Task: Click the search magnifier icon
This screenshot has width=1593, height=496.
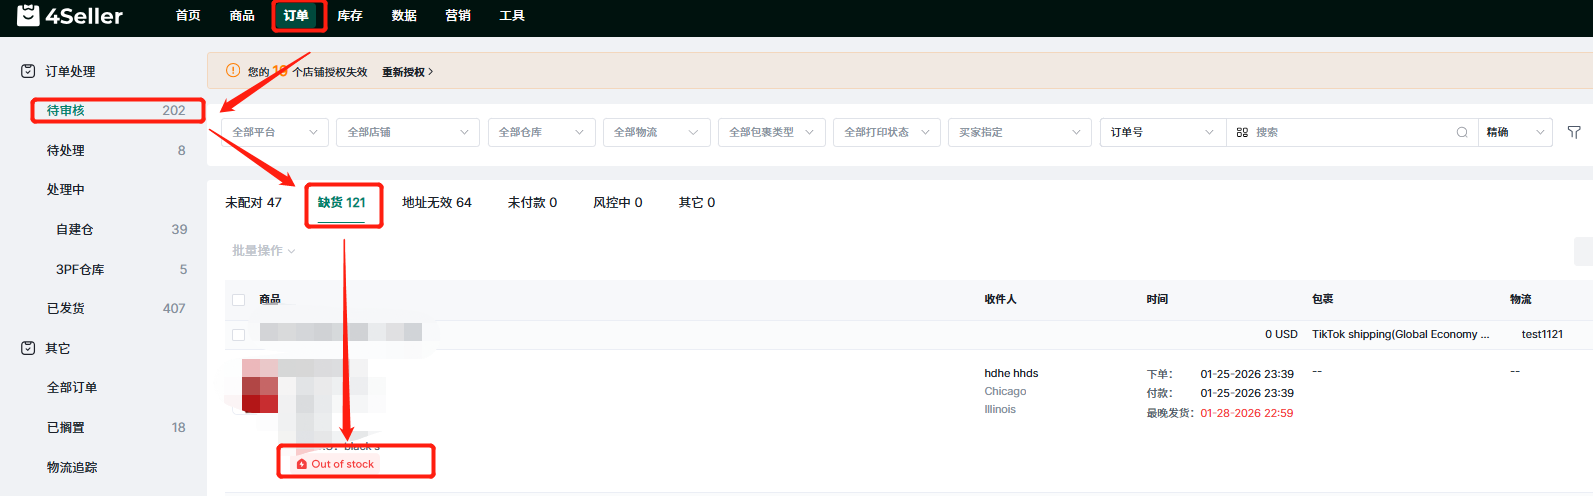Action: [x=1462, y=132]
